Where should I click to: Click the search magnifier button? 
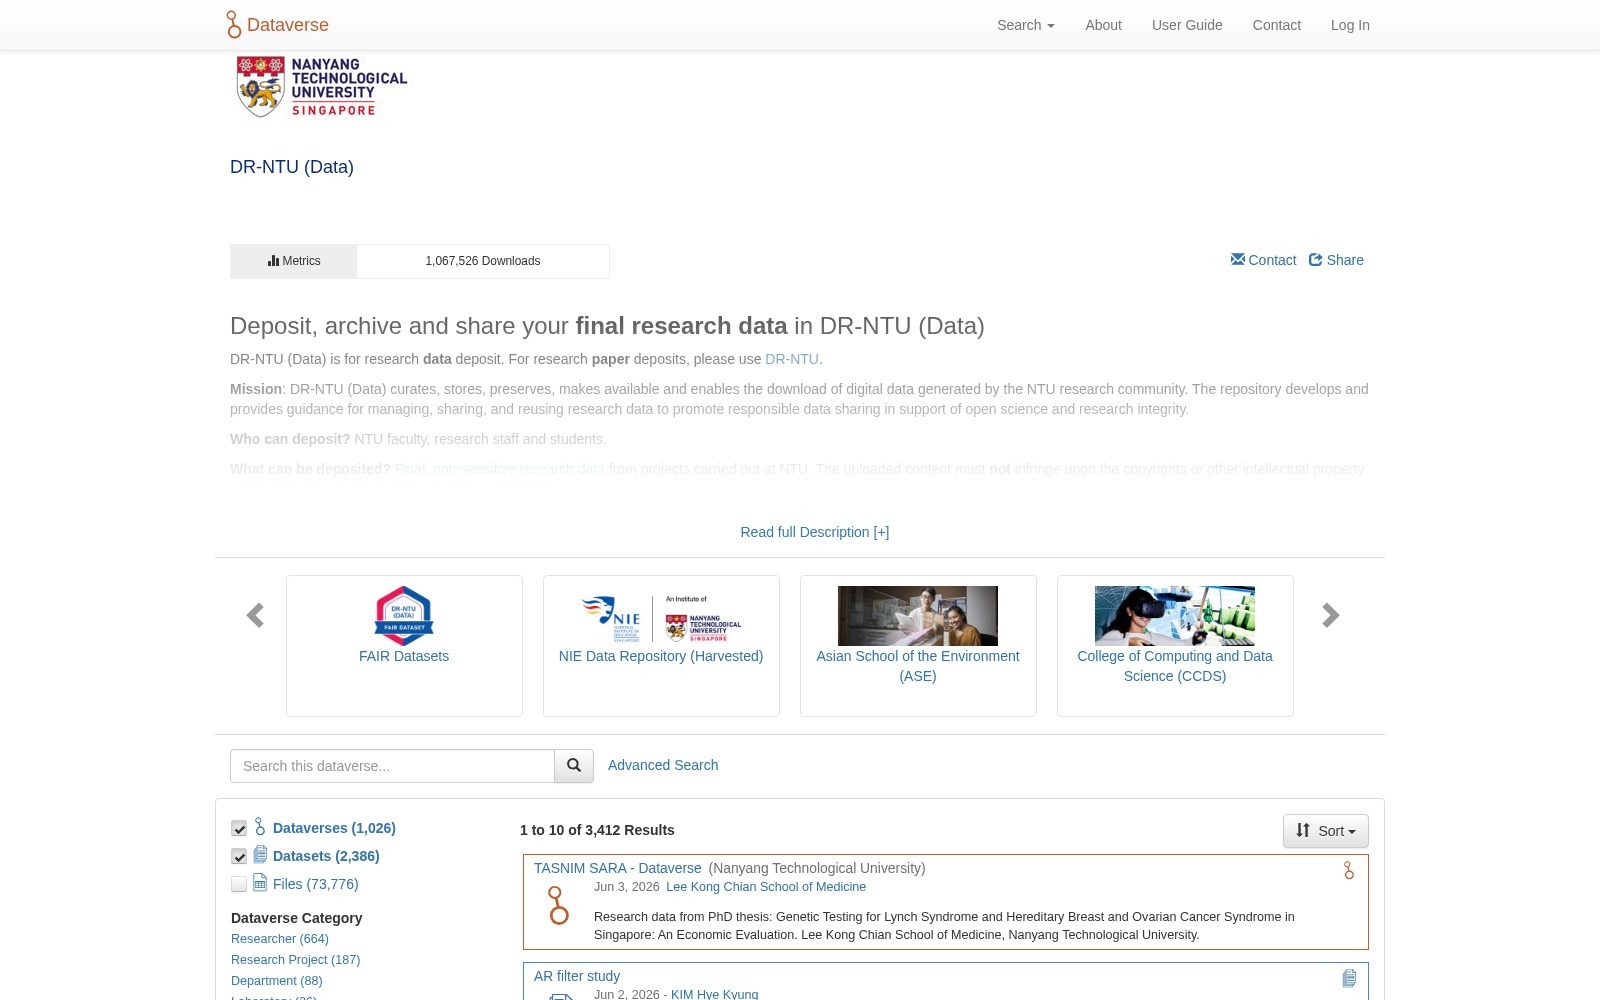pos(574,766)
